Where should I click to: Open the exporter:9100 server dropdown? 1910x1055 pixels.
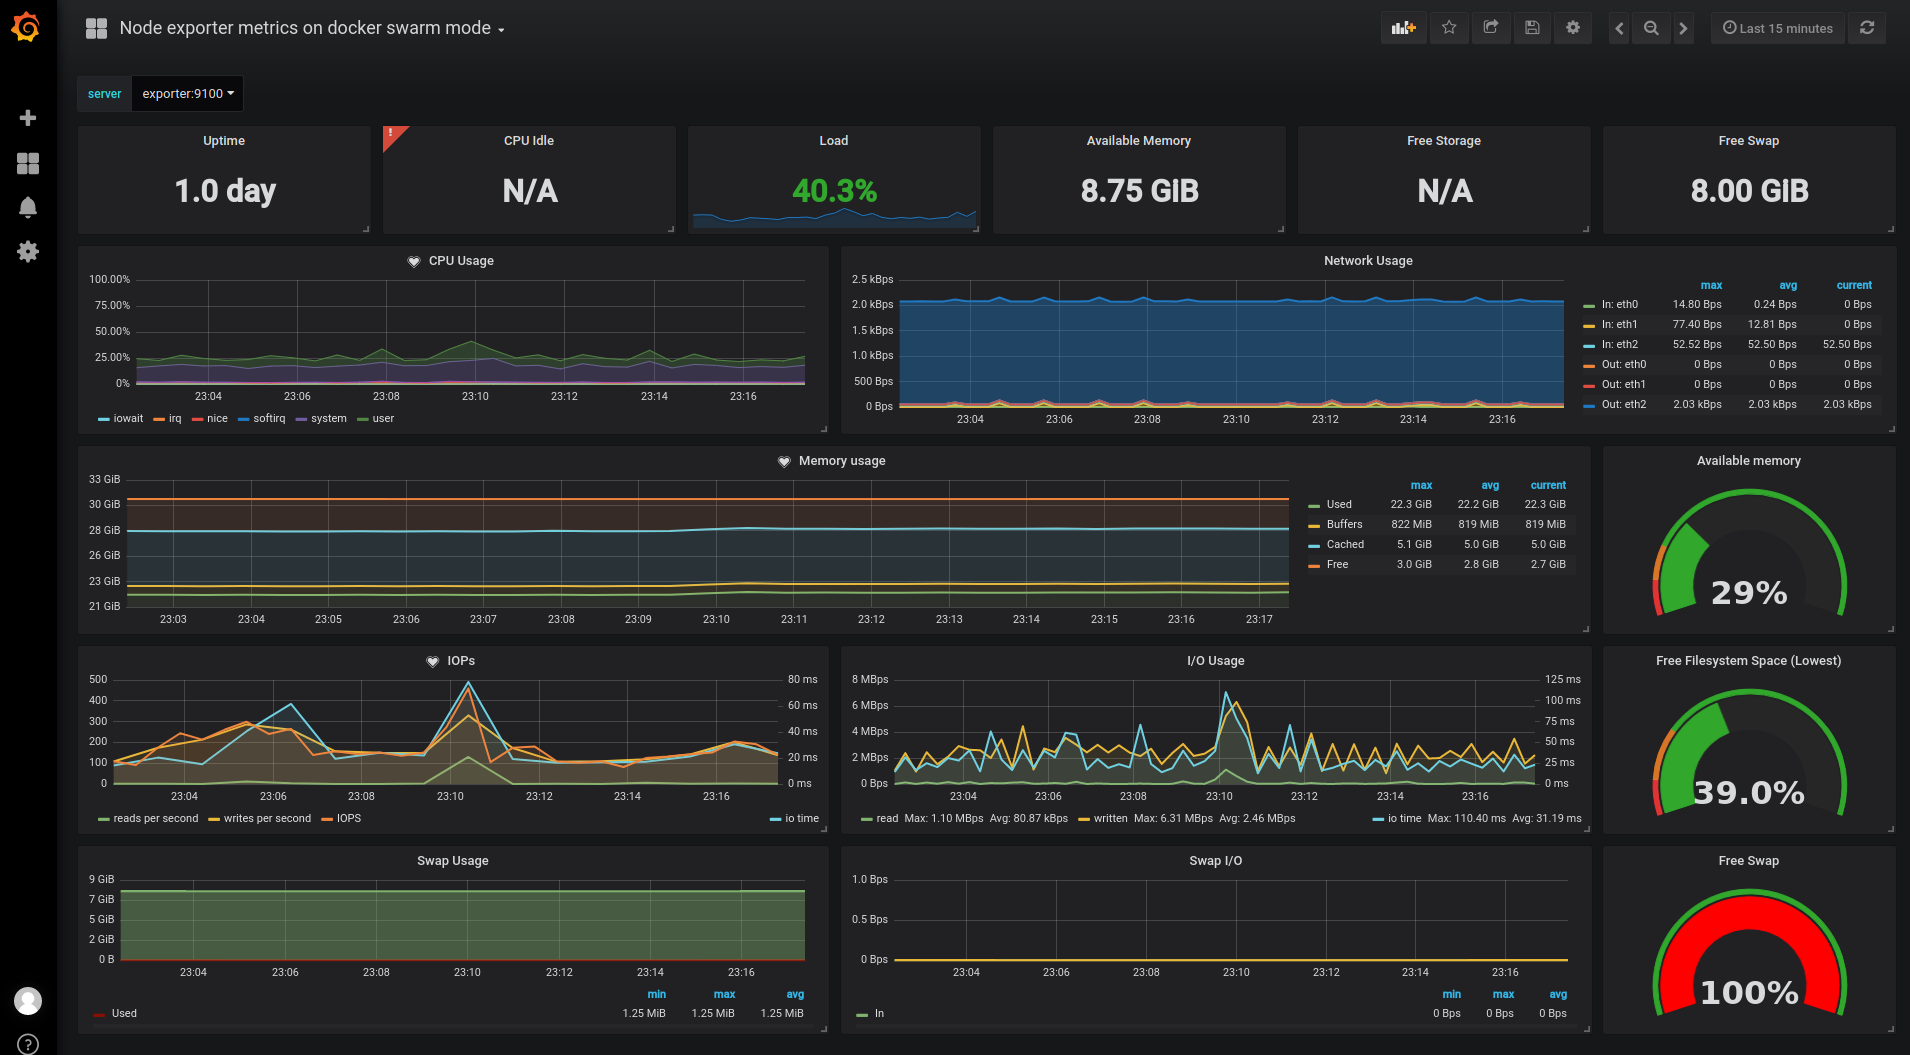[188, 93]
